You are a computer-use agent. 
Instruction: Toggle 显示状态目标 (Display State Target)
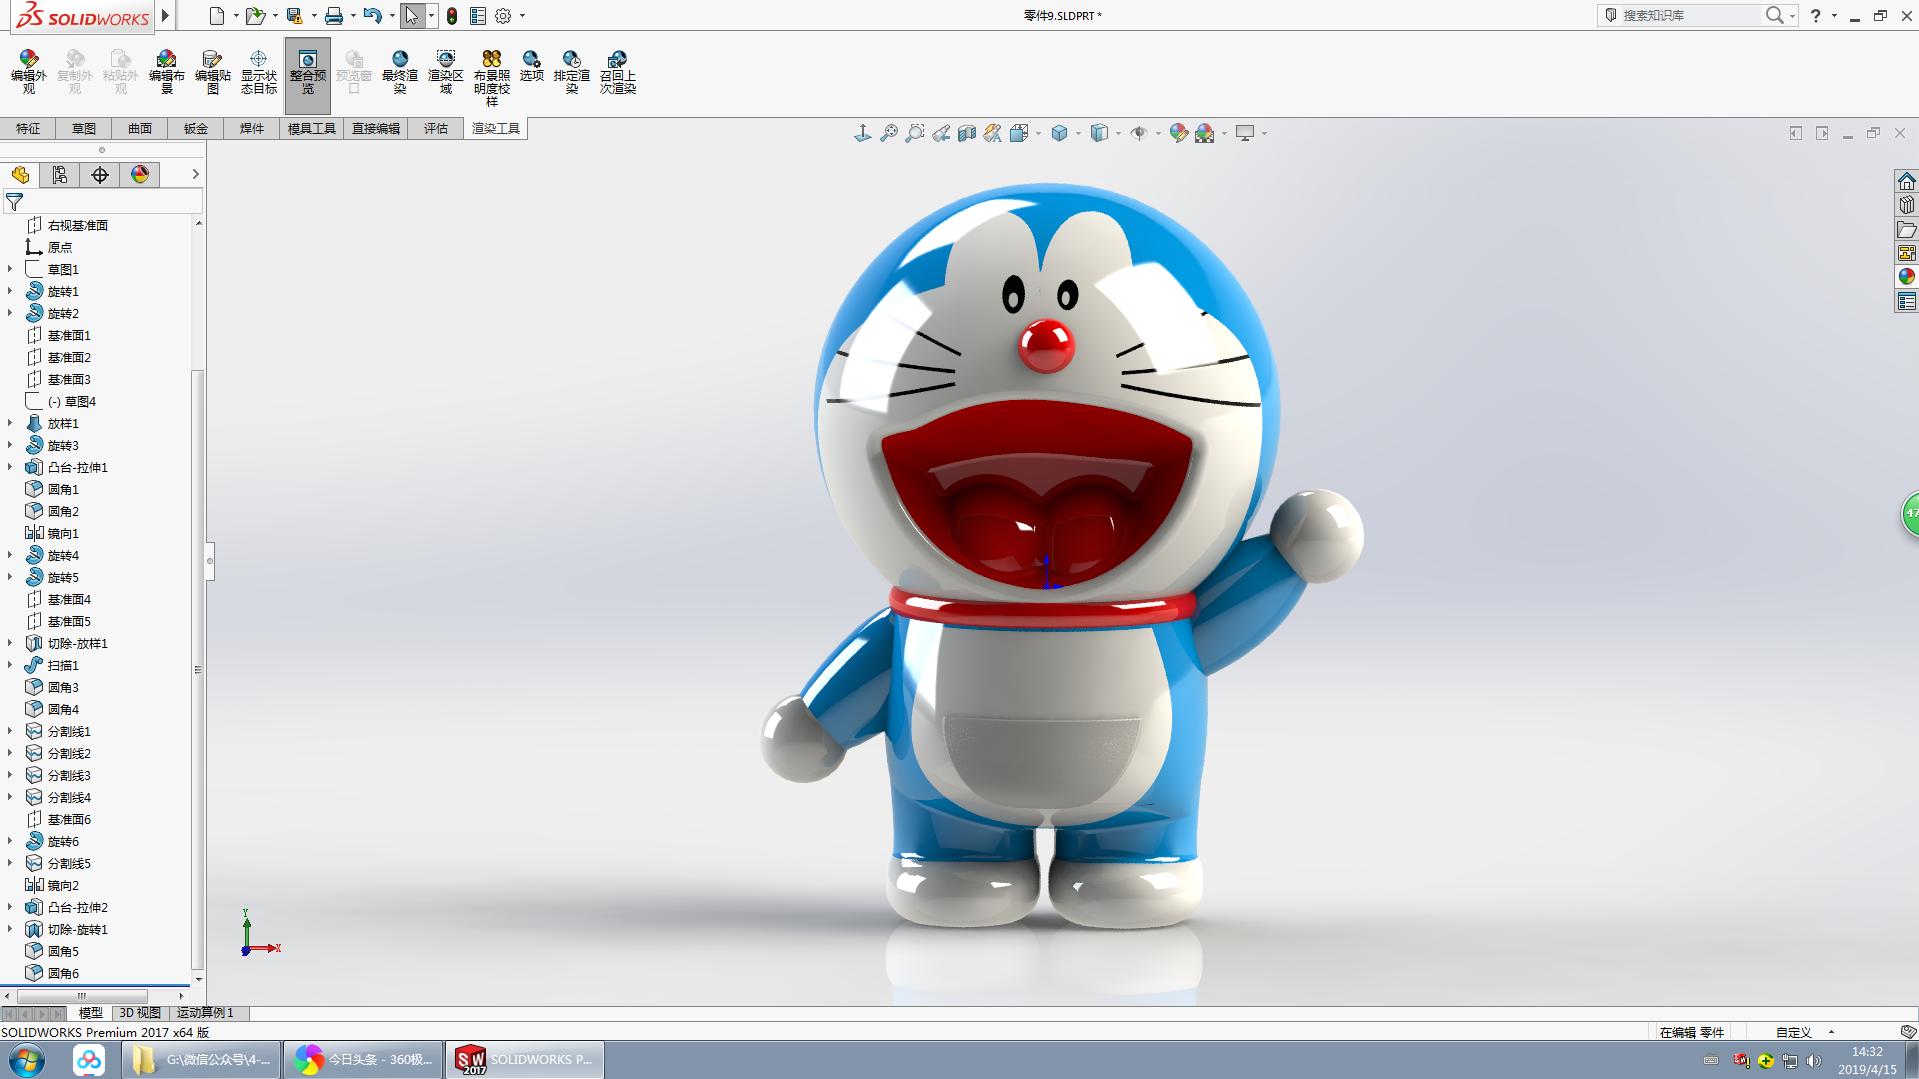[x=258, y=71]
